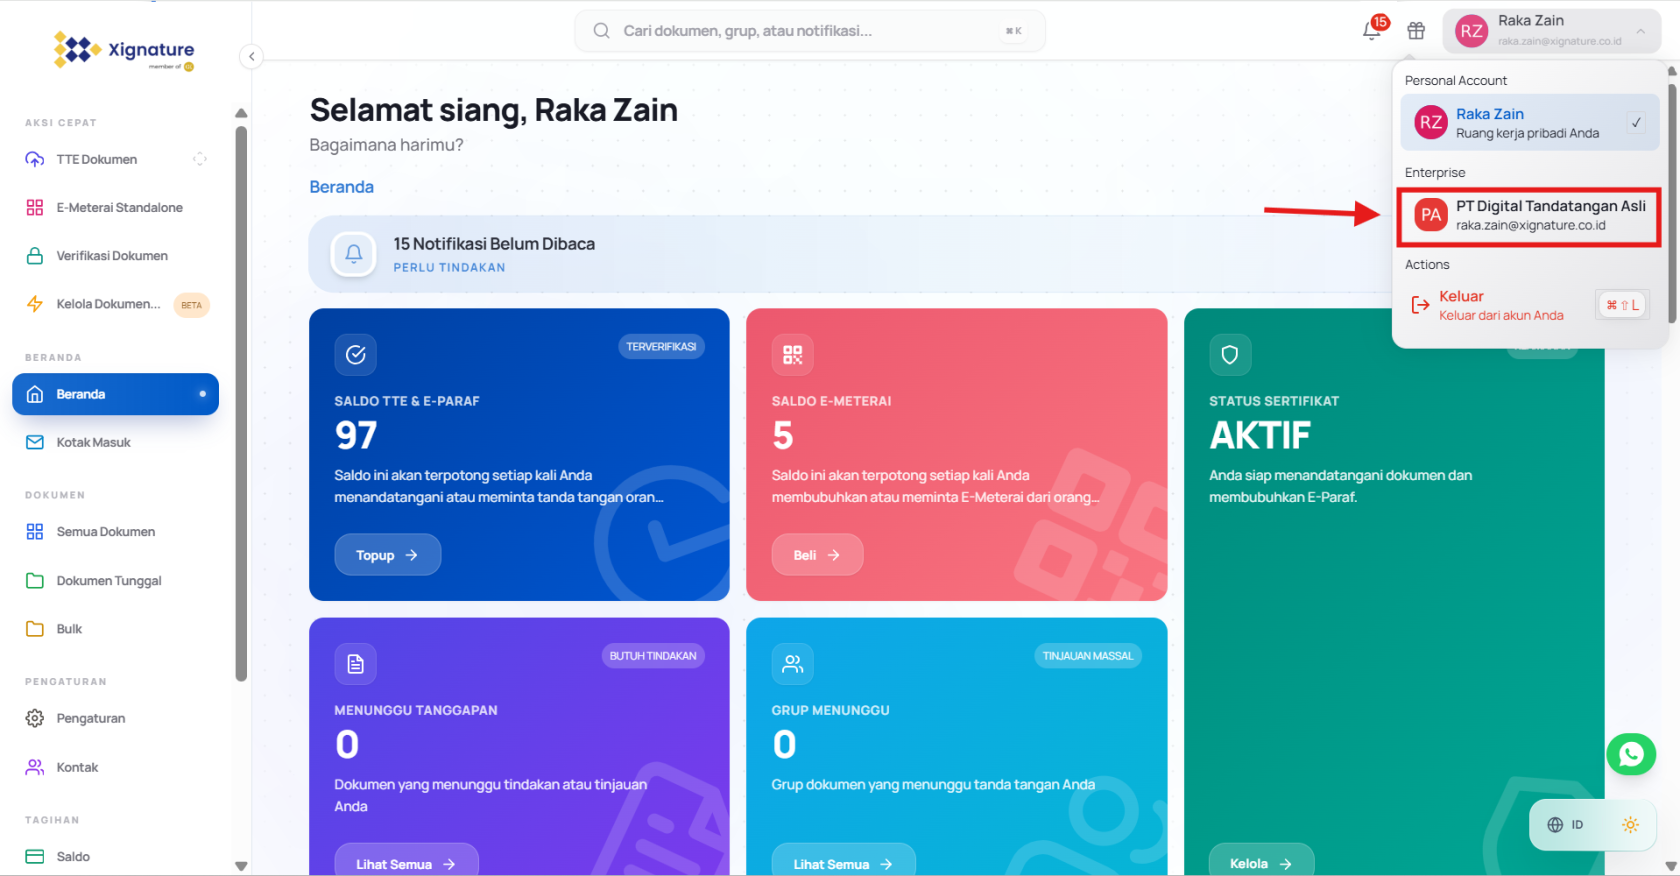Screen dimensions: 1680x876
Task: Click the Saldo card icon
Action: coord(35,857)
